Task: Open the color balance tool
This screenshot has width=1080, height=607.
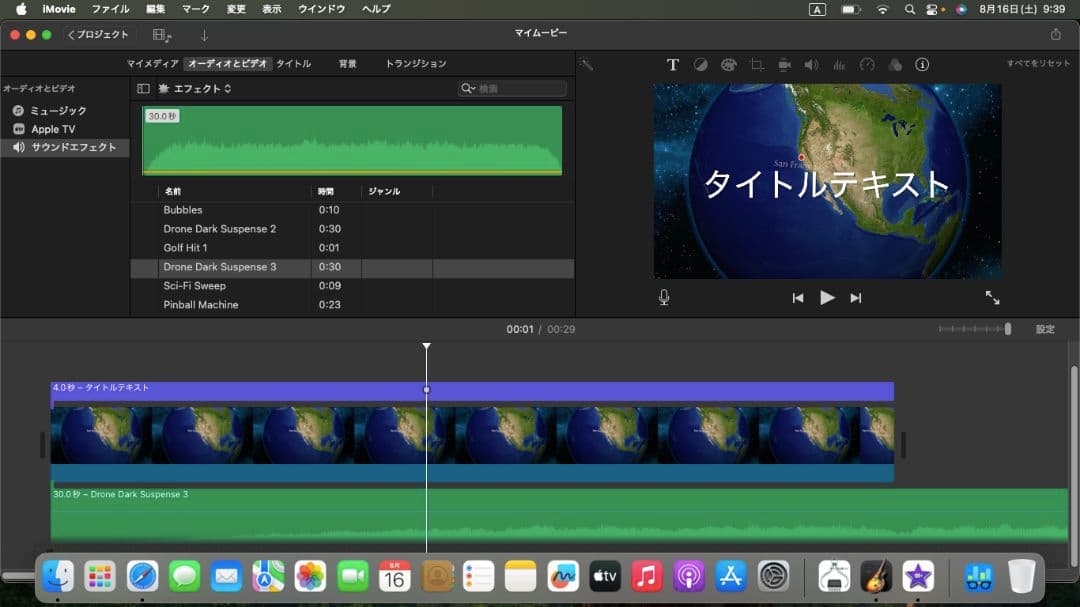Action: 701,65
